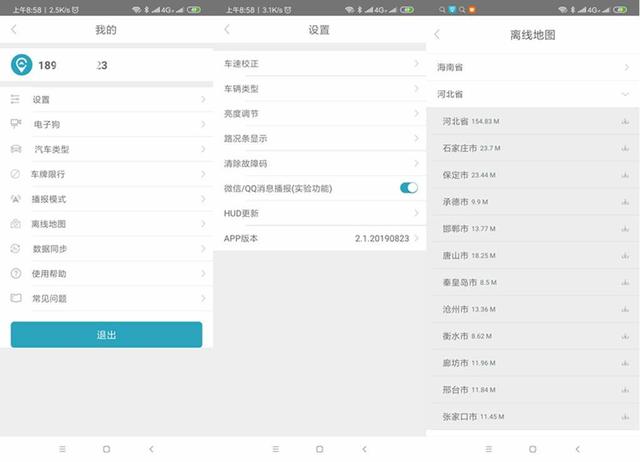Viewport: 640px width, 462px height.
Task: Tap the back arrow on 离线地图 screen
Action: click(437, 35)
